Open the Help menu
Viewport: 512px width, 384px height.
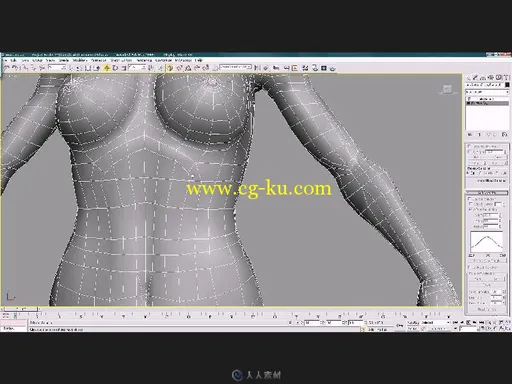[198, 60]
